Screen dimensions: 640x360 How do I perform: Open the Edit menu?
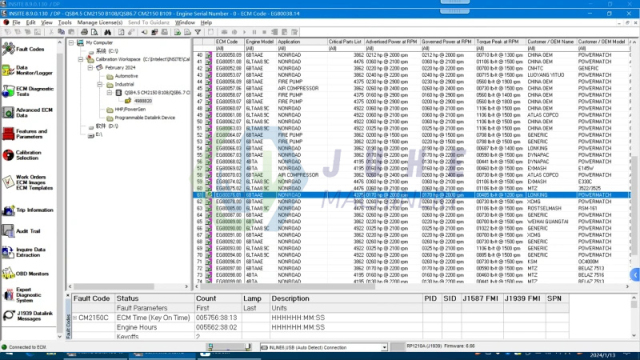(31, 22)
